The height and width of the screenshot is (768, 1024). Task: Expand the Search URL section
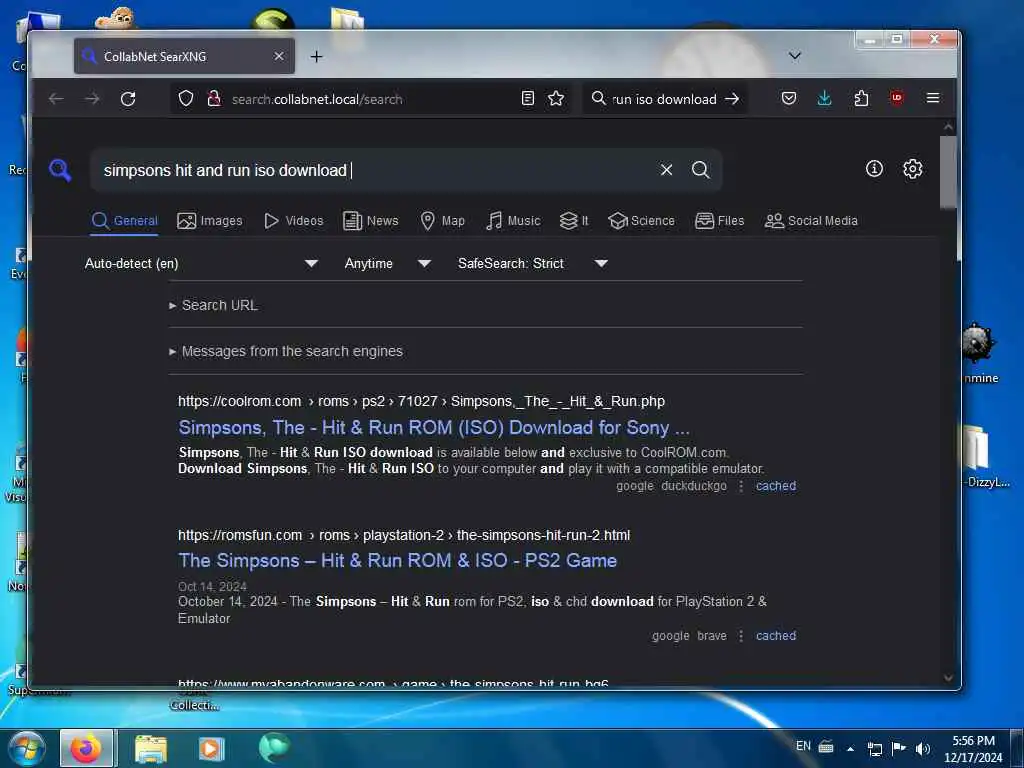click(214, 305)
